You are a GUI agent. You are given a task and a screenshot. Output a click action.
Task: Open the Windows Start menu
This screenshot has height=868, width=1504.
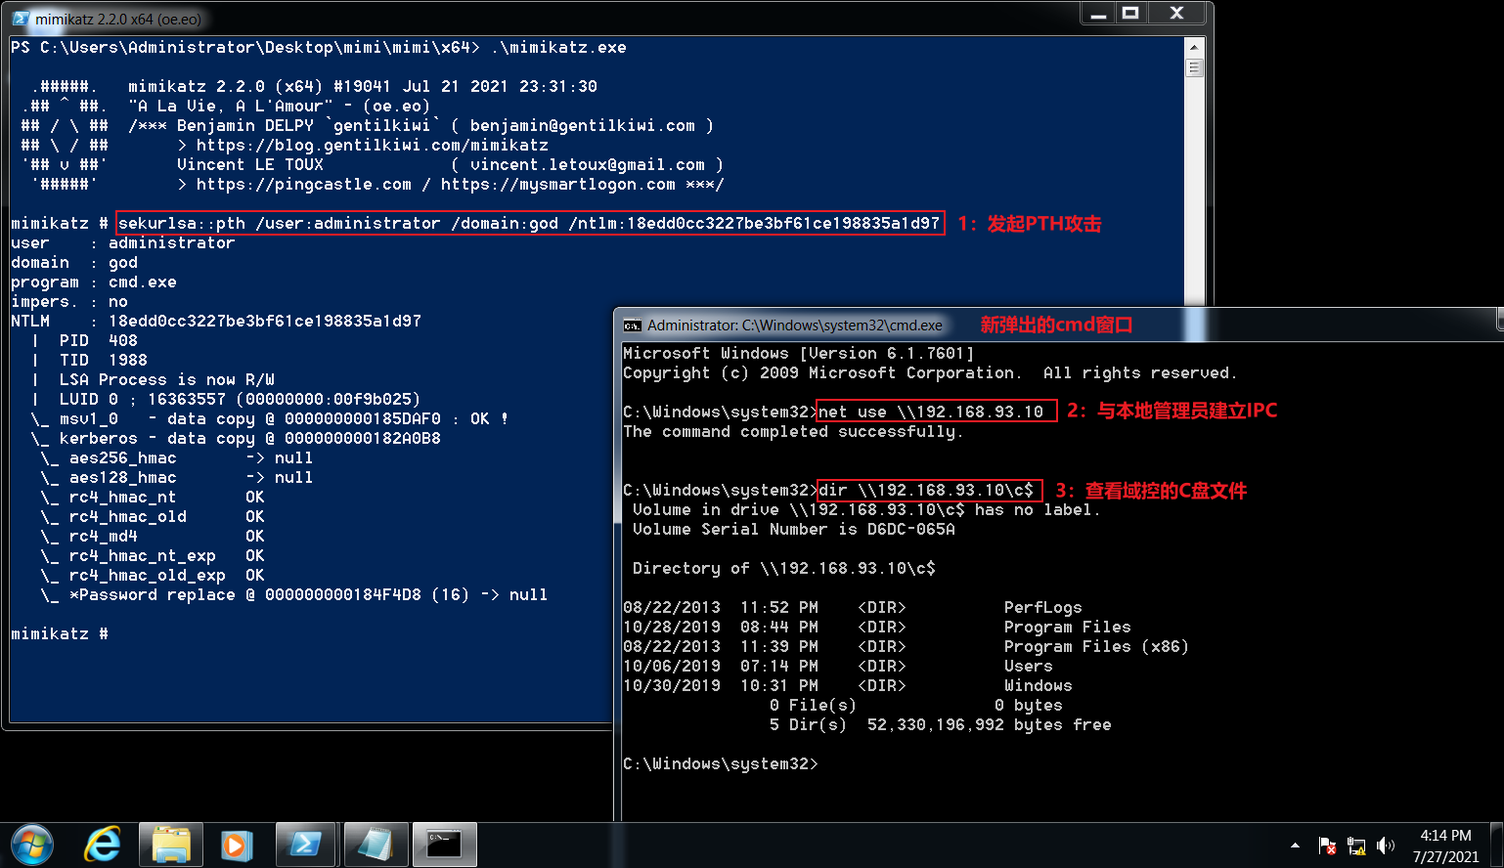(31, 845)
